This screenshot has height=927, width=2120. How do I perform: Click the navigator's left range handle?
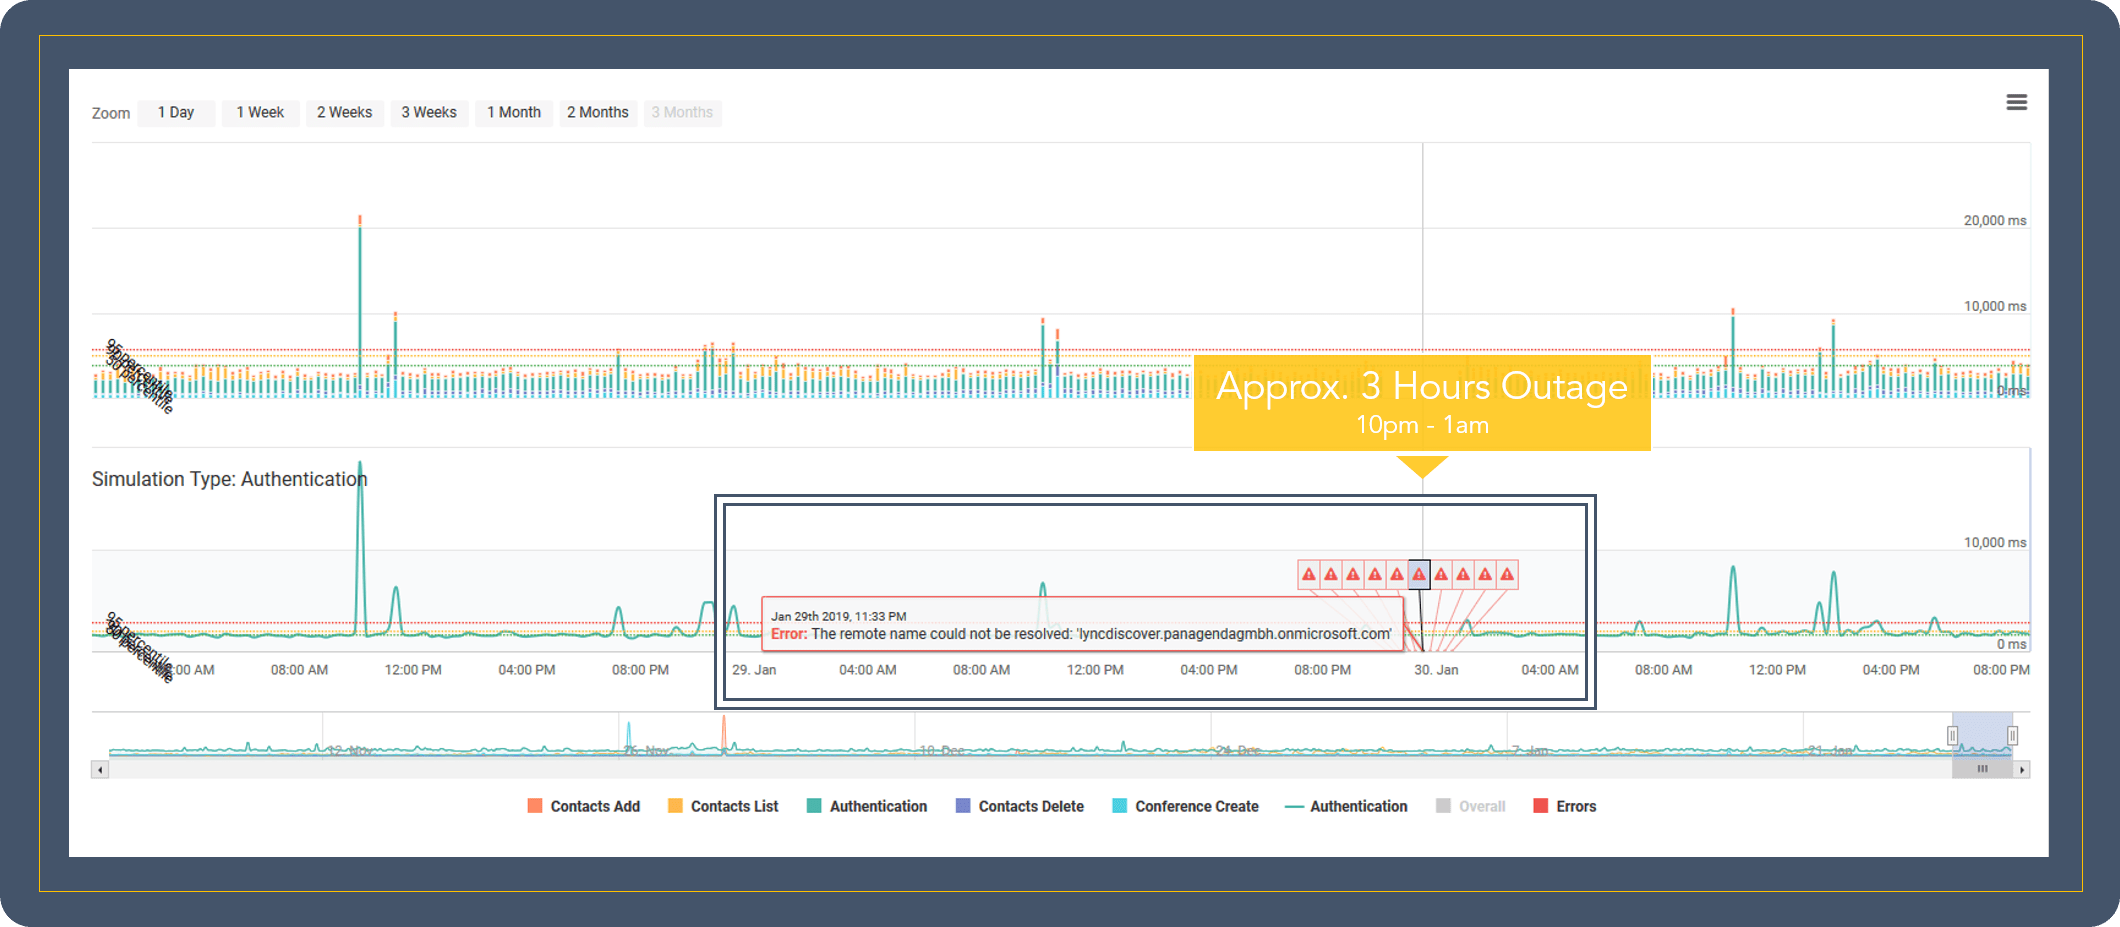click(x=1952, y=736)
